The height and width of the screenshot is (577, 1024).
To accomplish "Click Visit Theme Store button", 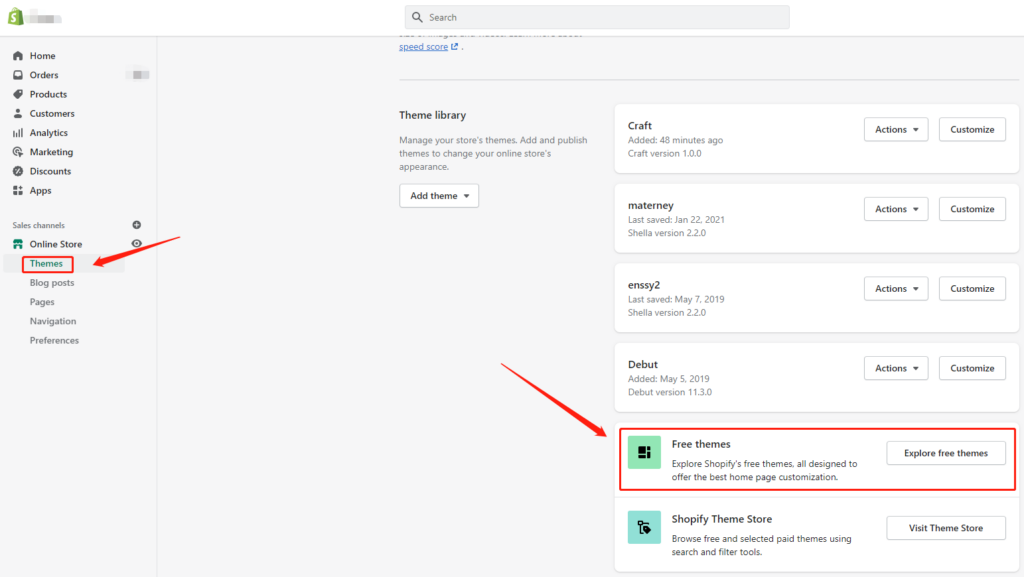I will coord(946,528).
